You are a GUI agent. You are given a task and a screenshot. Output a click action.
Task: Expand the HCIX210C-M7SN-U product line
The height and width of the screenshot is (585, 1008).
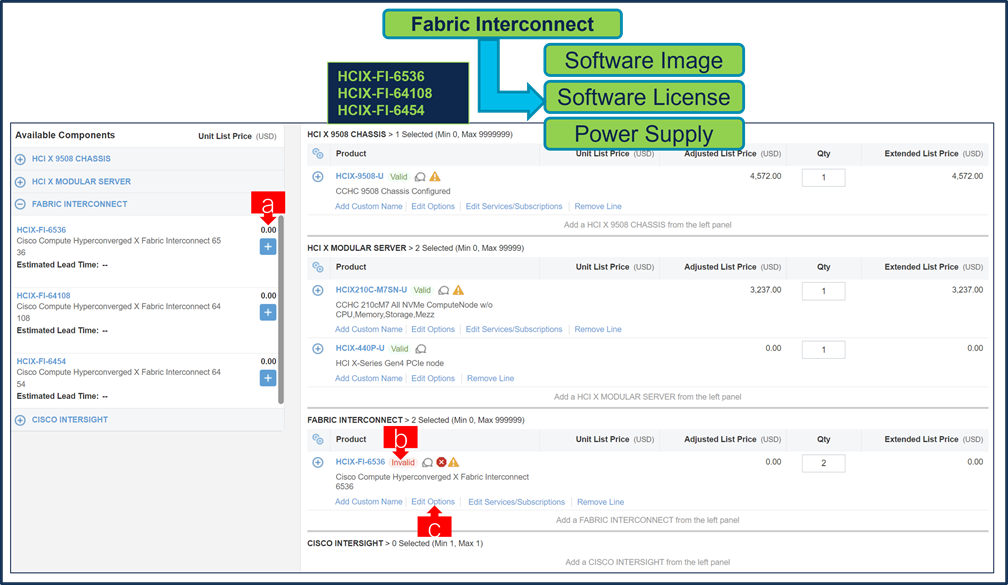tap(318, 291)
